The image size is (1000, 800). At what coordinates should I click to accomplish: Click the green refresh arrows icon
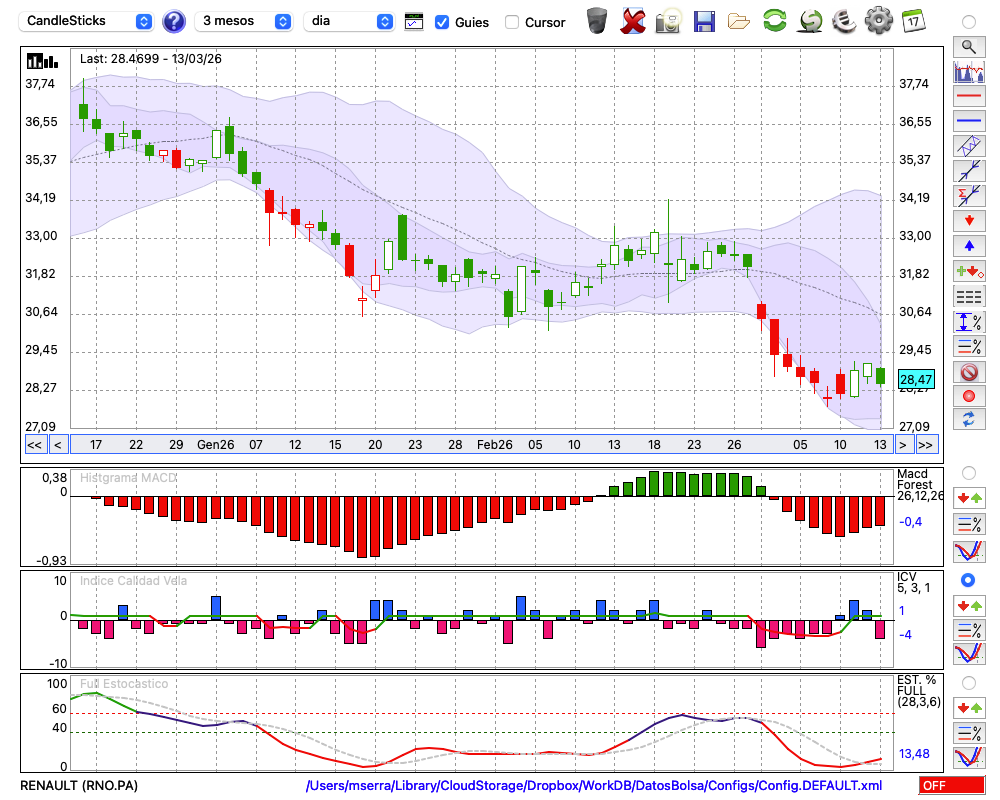pyautogui.click(x=774, y=20)
